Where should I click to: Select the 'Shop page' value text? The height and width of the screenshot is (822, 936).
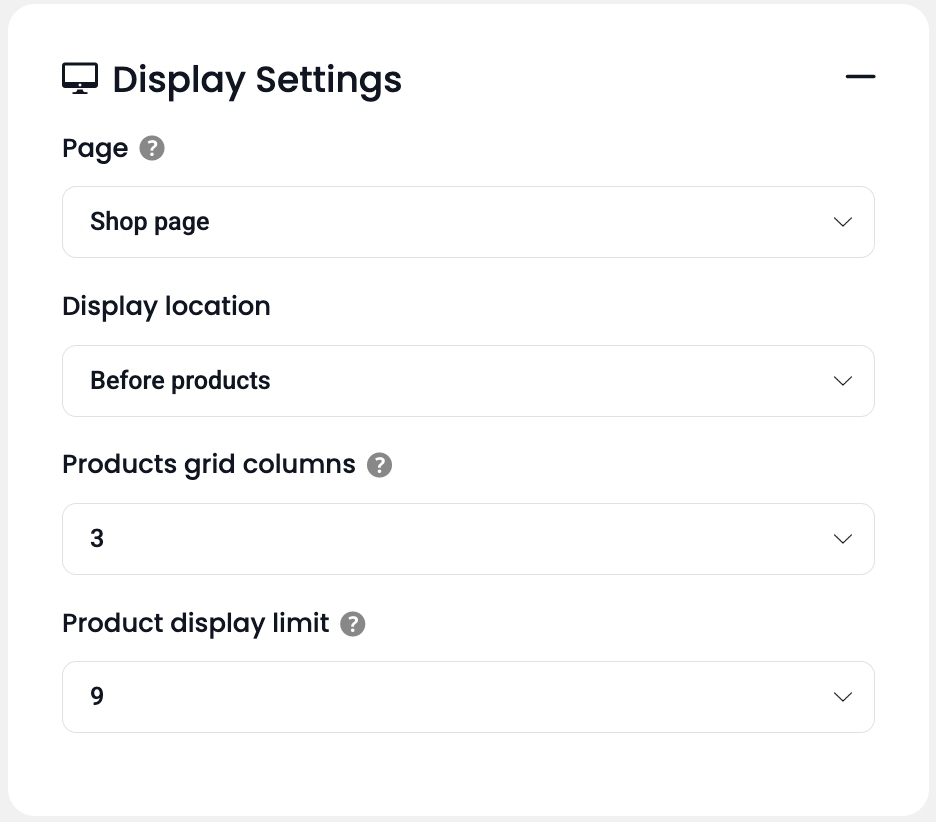click(150, 222)
